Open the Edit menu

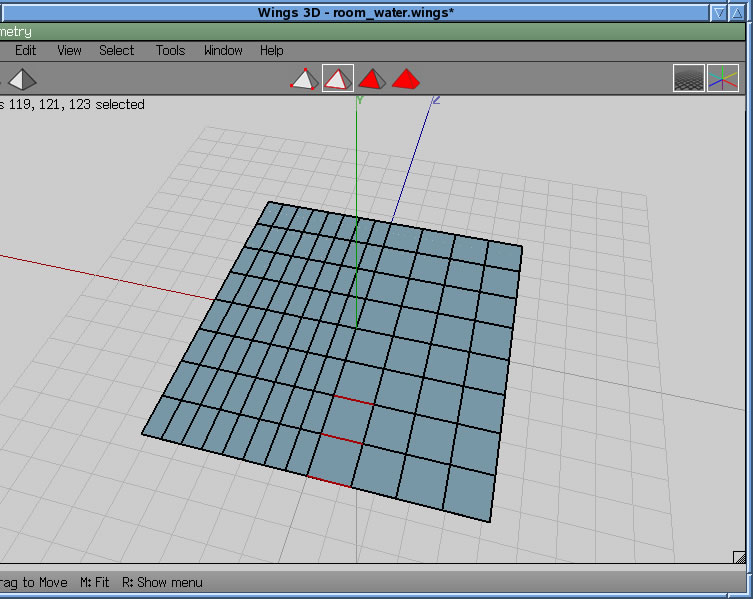click(25, 50)
